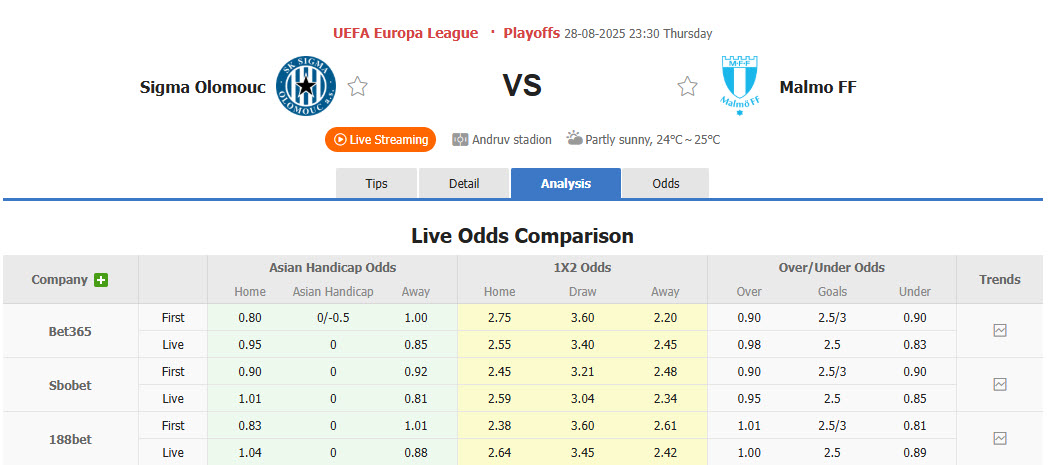Click the Malmo FF team name
The image size is (1048, 465).
(x=817, y=87)
